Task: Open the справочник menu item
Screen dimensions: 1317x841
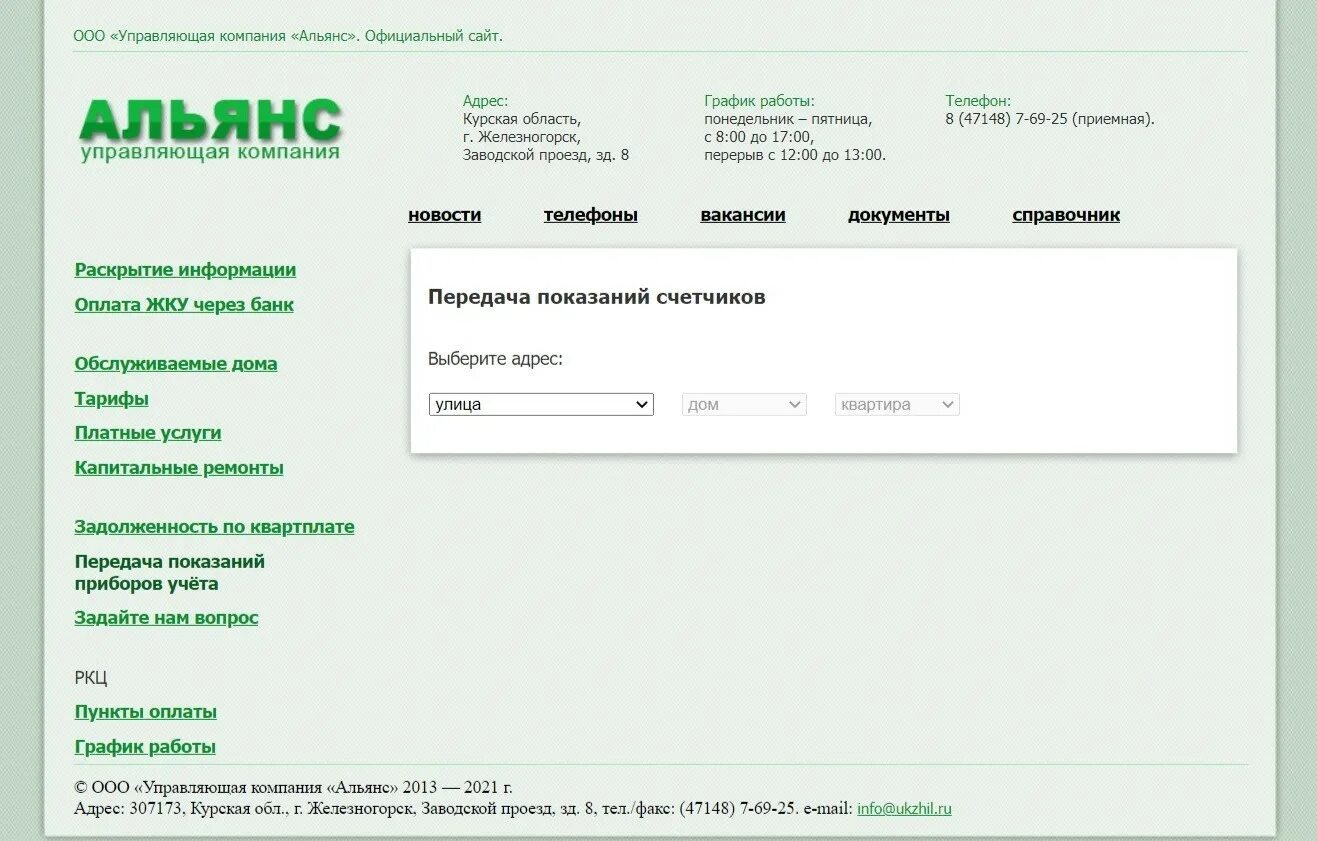Action: (x=1066, y=215)
